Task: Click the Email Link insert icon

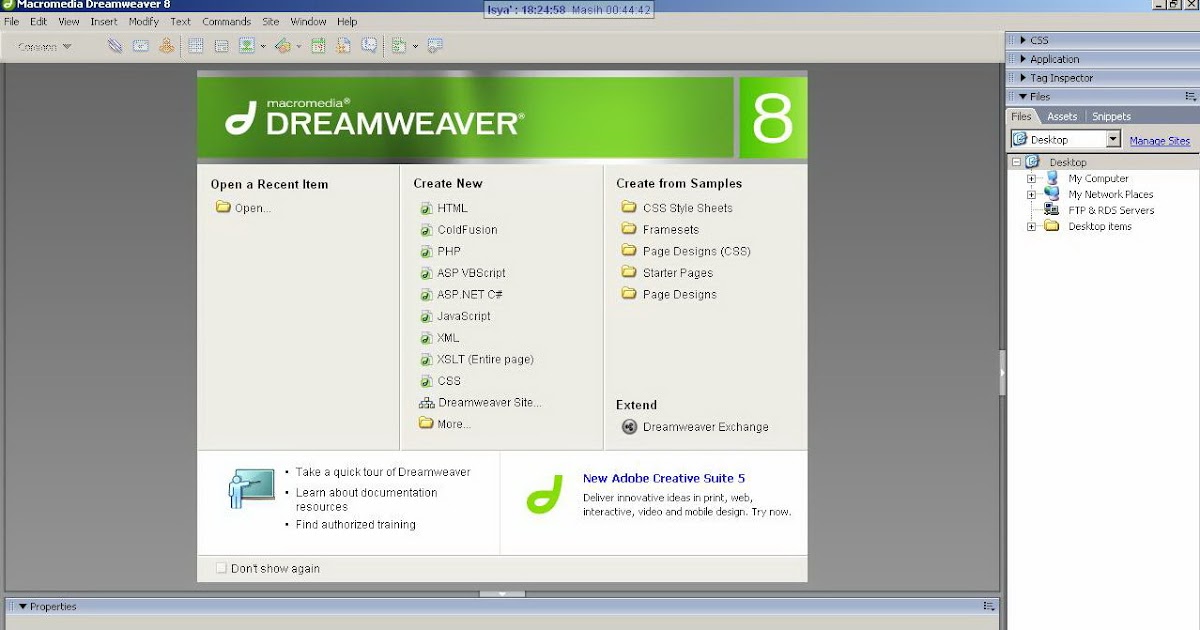Action: [x=141, y=46]
